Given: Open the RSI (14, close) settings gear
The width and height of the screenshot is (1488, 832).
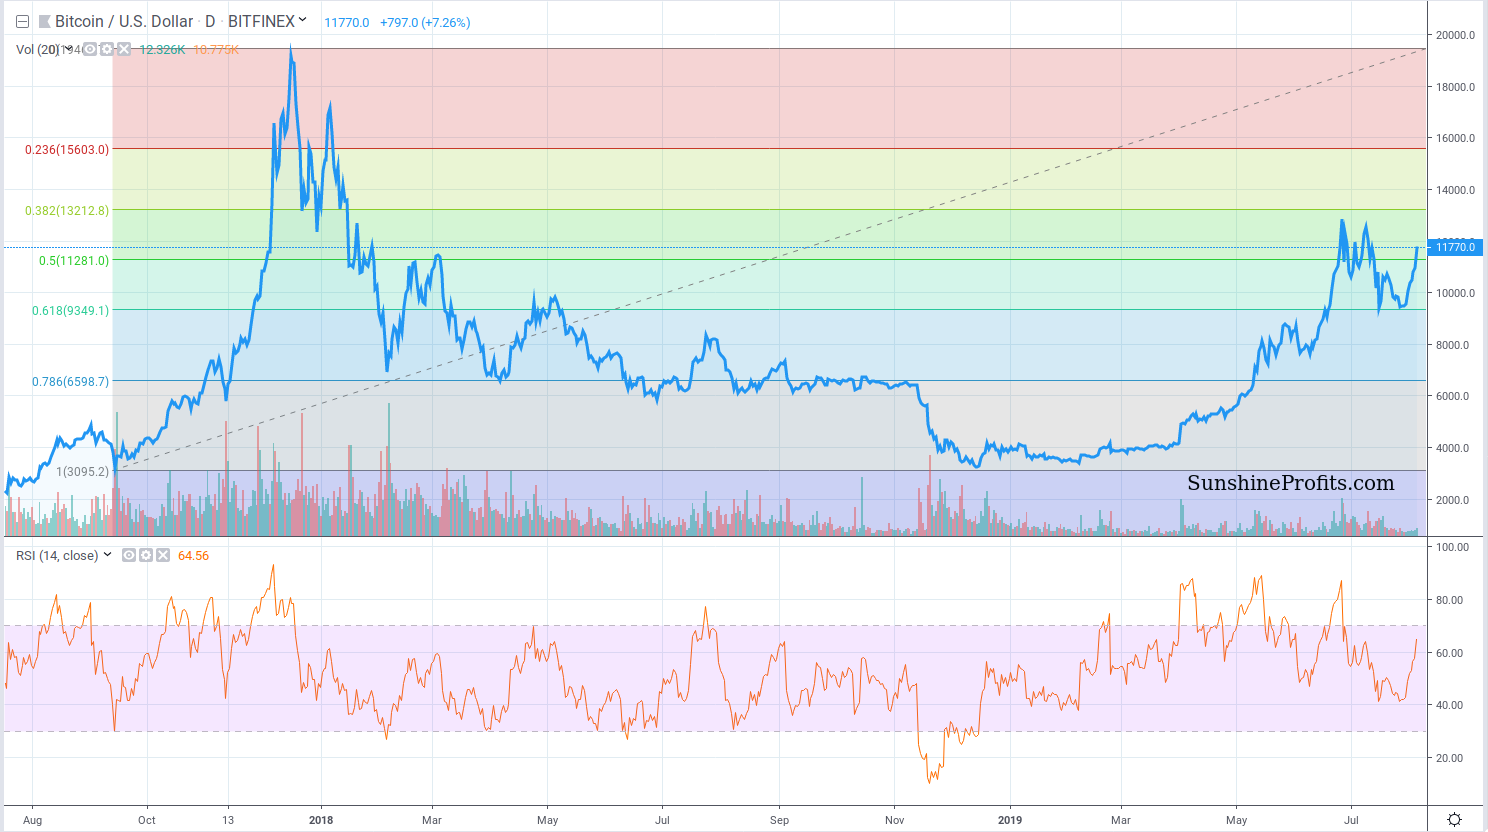Looking at the screenshot, I should 146,555.
